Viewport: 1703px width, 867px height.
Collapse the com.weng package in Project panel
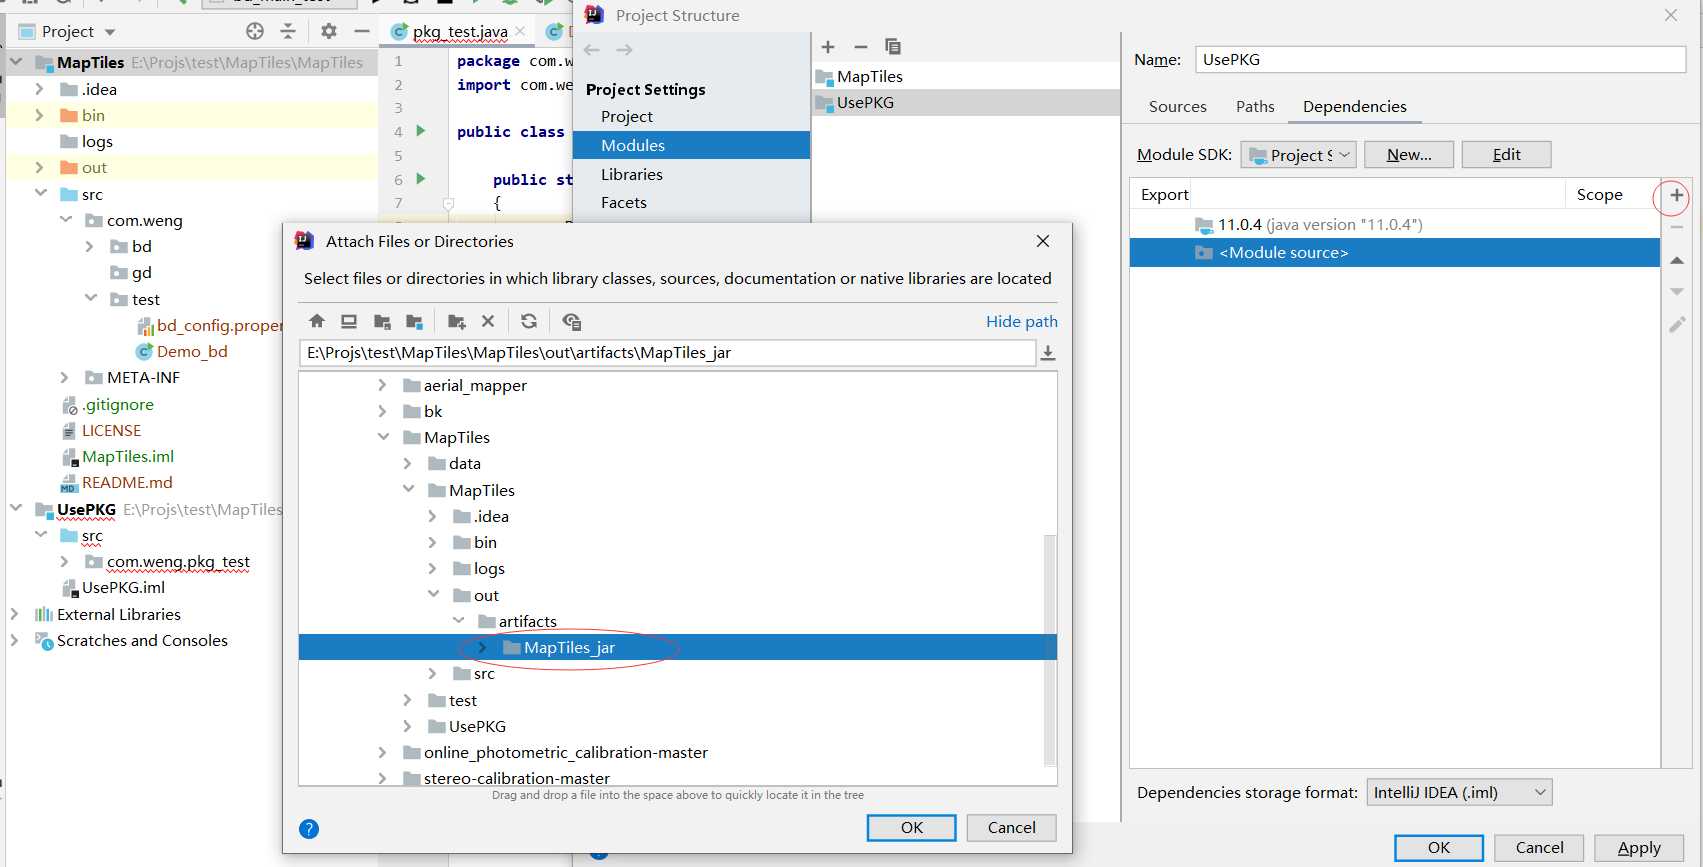coord(66,220)
